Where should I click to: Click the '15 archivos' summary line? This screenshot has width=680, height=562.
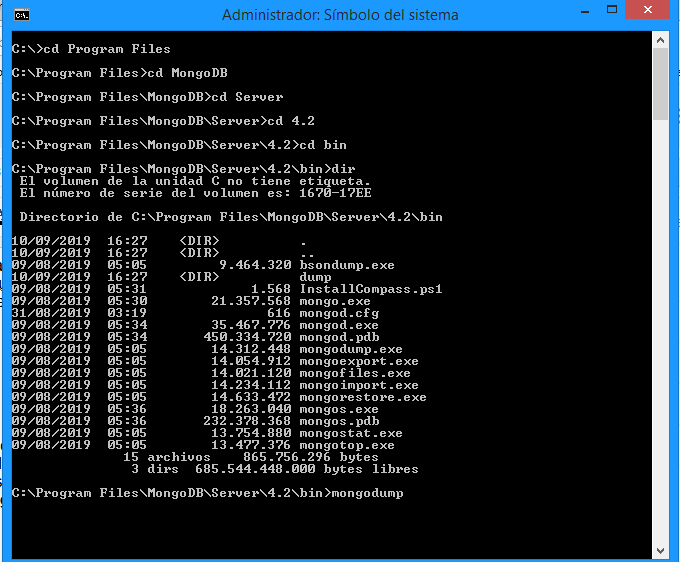(251, 457)
